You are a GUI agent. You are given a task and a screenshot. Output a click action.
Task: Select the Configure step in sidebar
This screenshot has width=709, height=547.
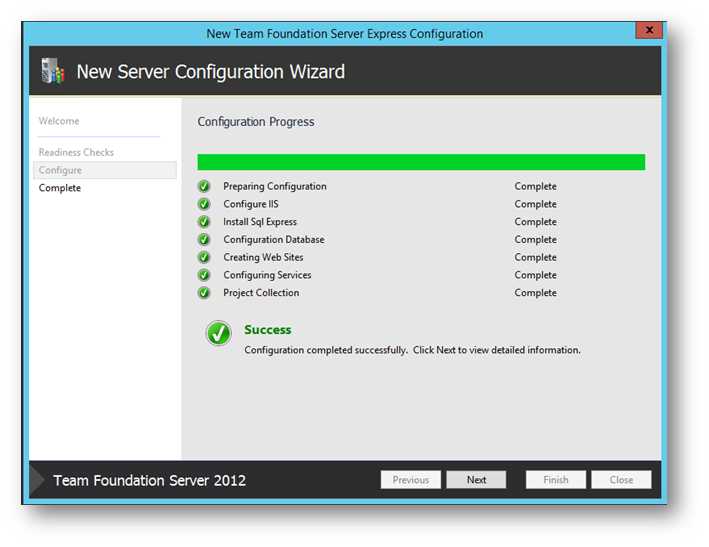[x=105, y=170]
